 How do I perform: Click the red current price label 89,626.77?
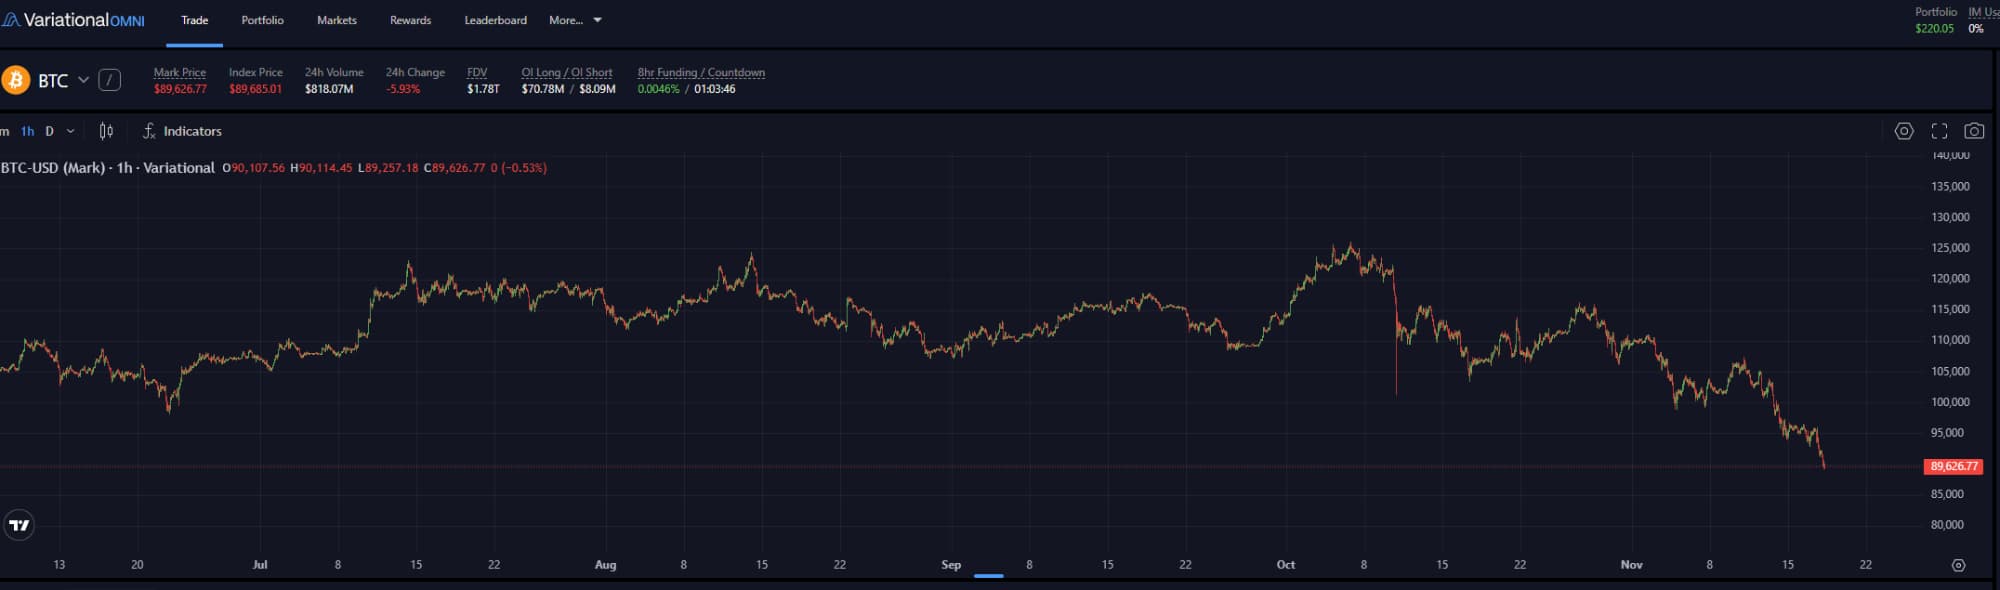(x=1953, y=466)
